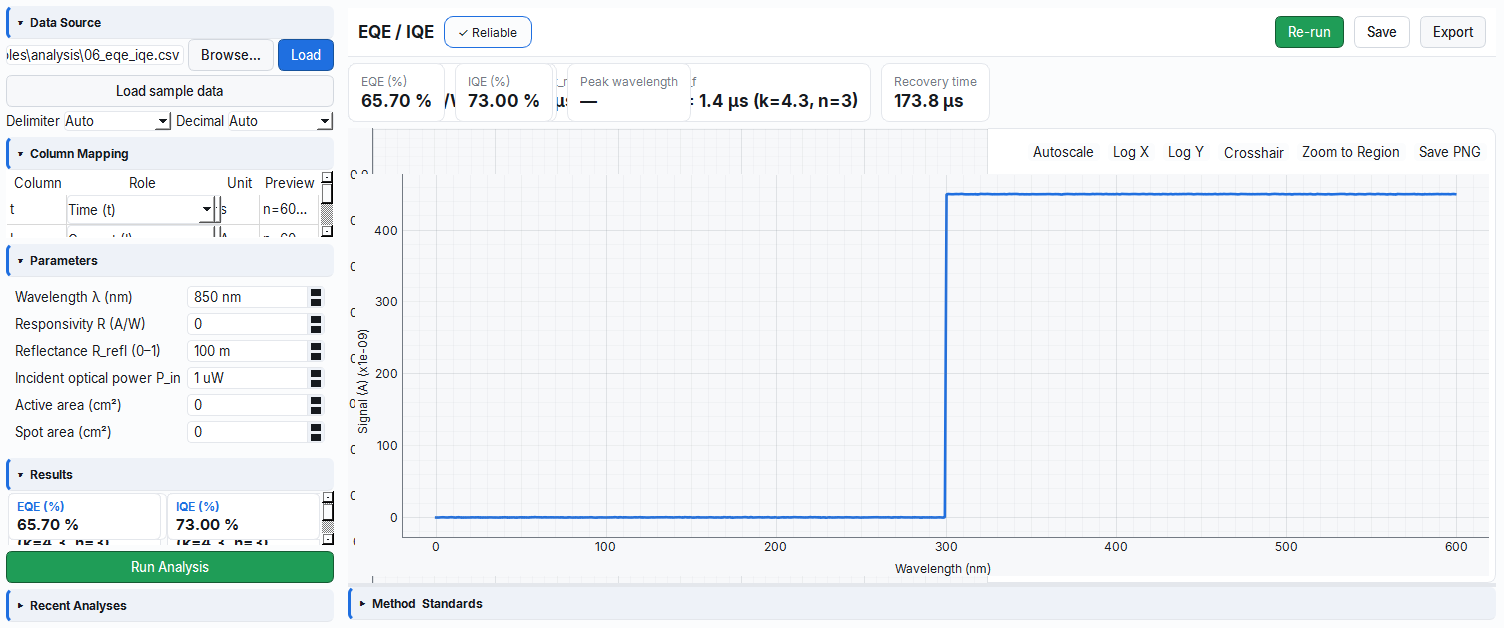Collapse the Parameters section
This screenshot has width=1504, height=628.
point(169,260)
